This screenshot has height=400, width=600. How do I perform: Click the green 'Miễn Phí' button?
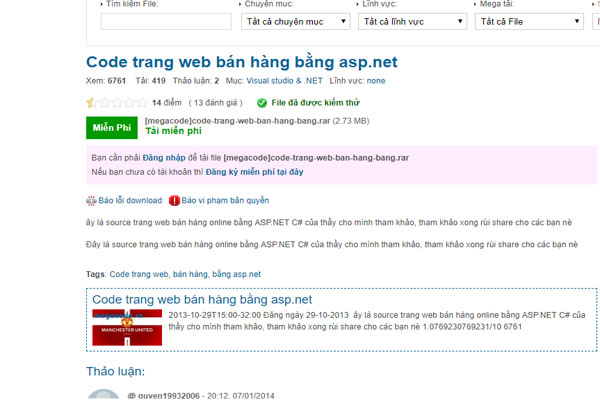pos(112,127)
